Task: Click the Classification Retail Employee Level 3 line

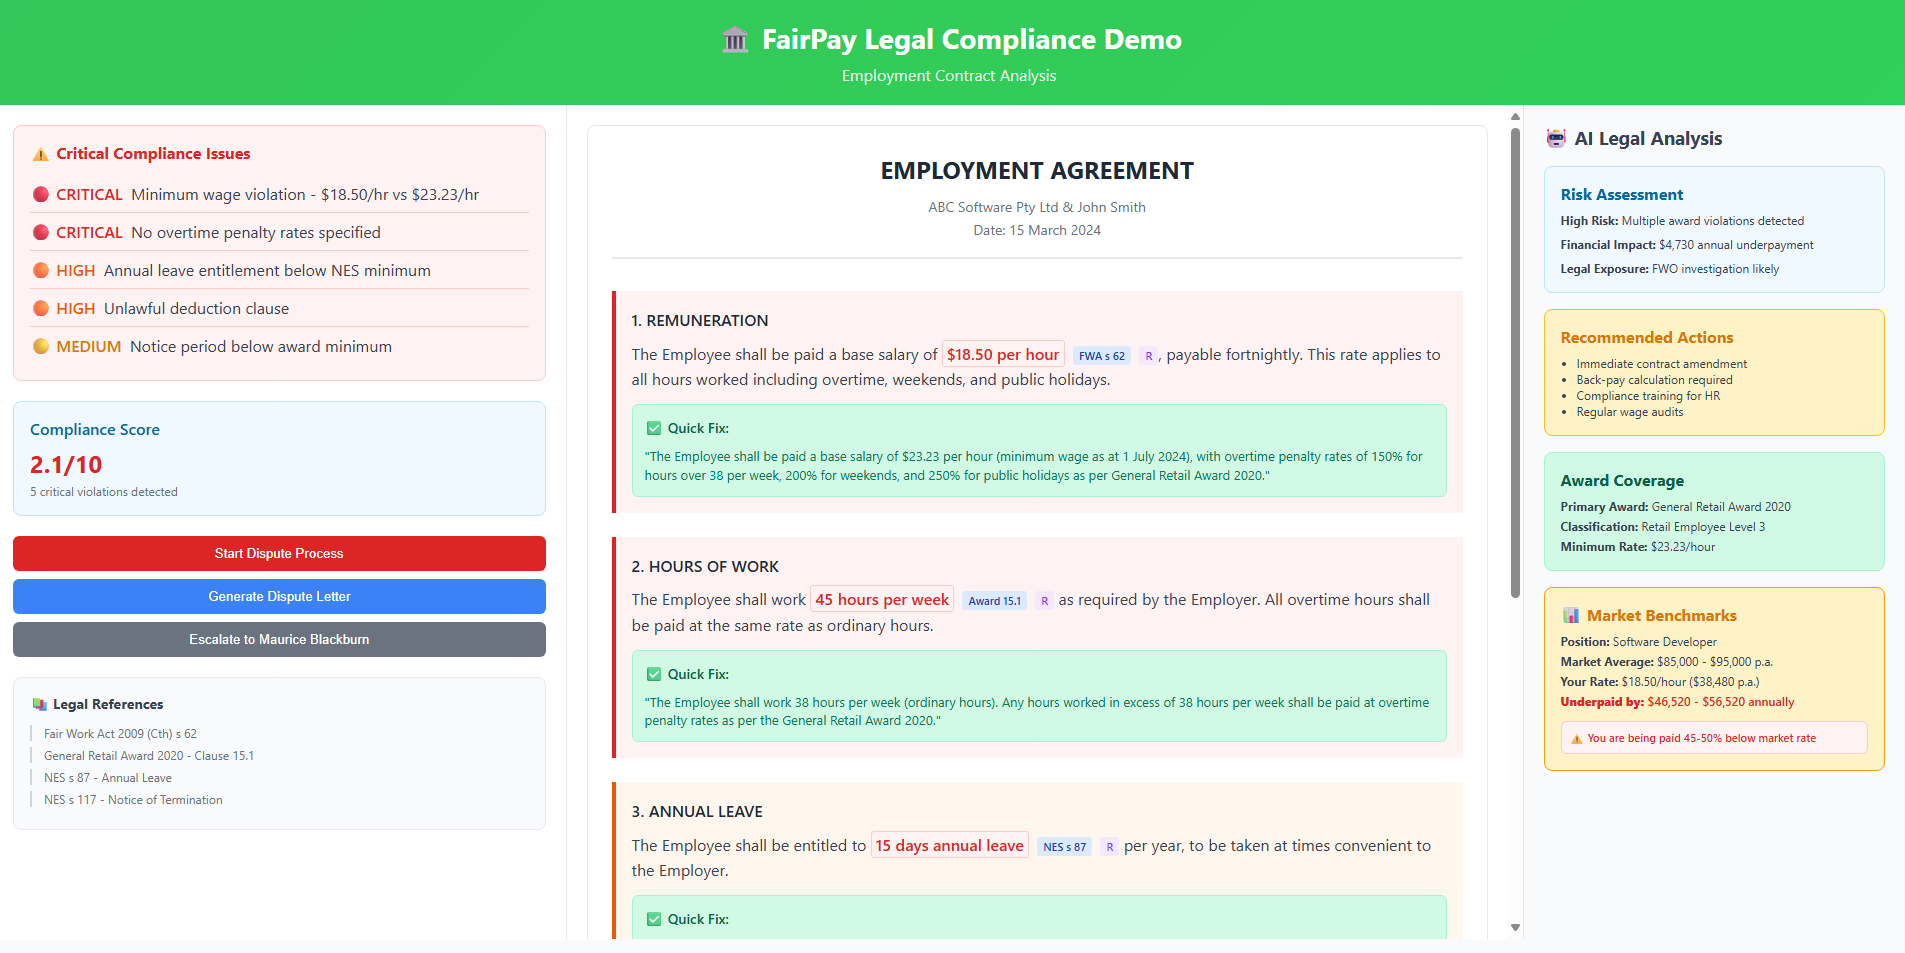Action: click(1662, 527)
